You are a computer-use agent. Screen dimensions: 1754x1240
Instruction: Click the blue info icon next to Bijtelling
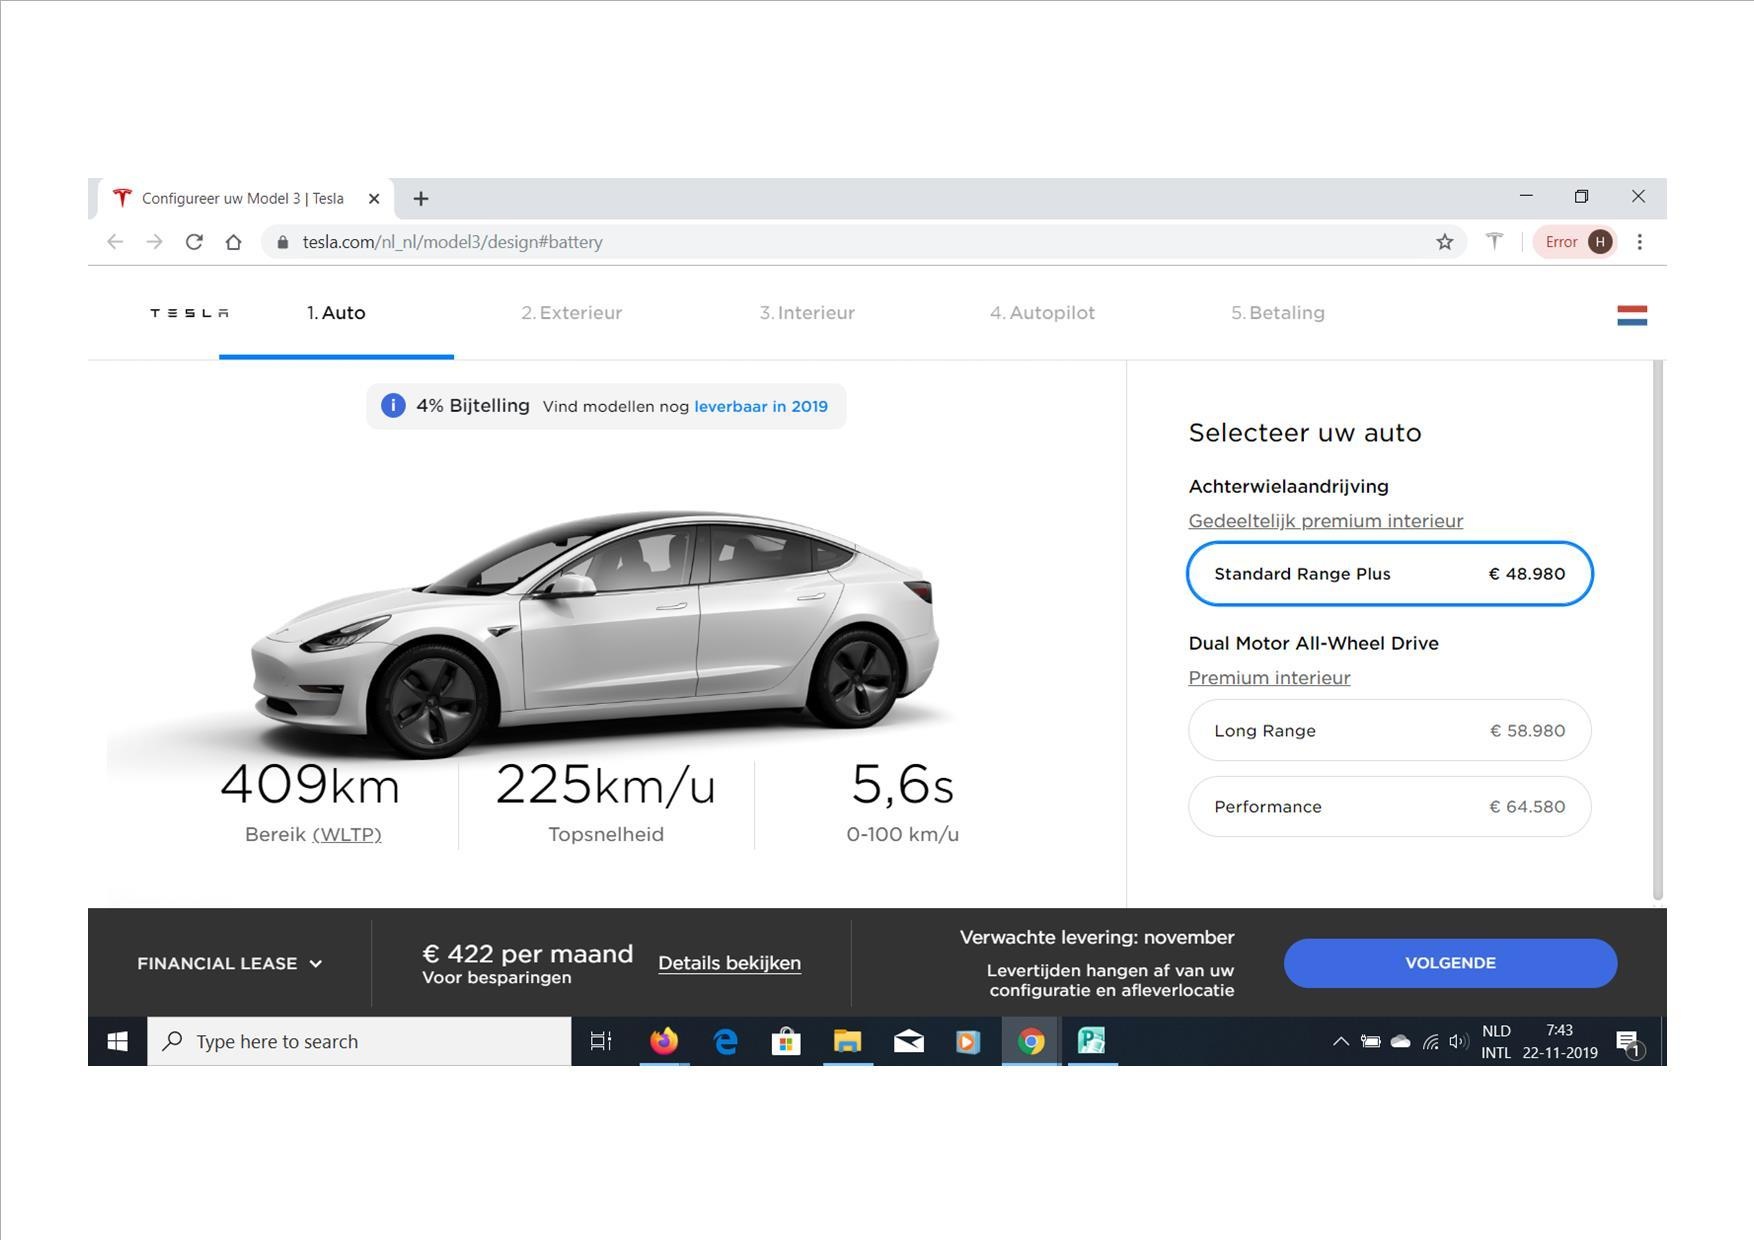(x=393, y=406)
